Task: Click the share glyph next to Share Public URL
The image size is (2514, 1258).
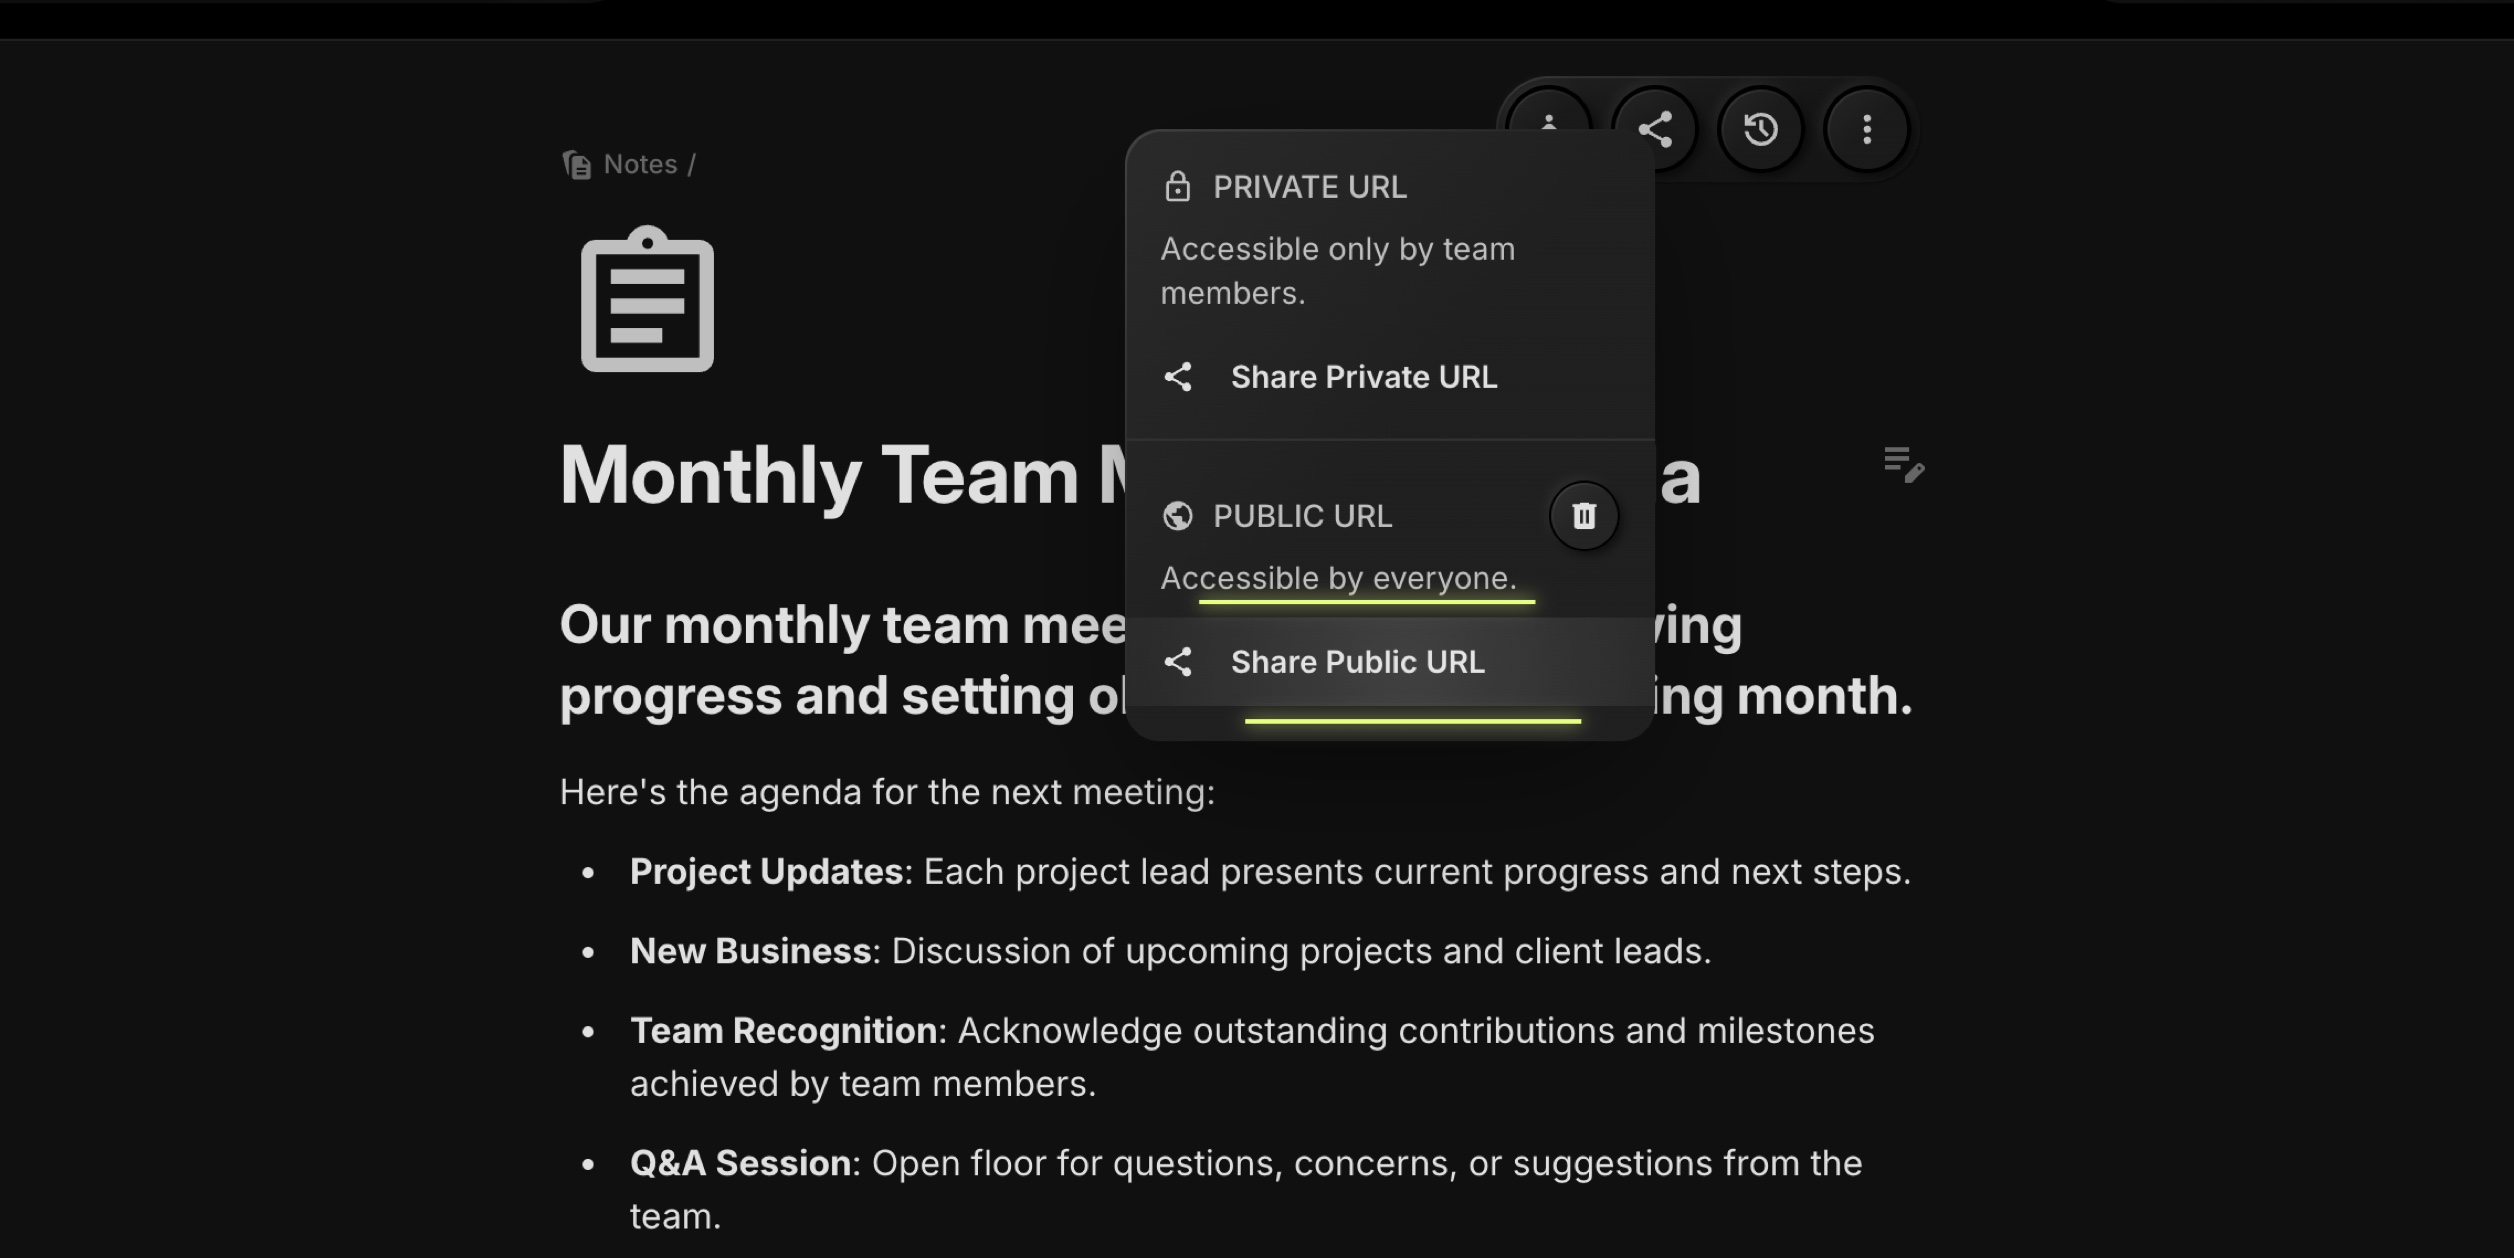Action: pyautogui.click(x=1180, y=662)
